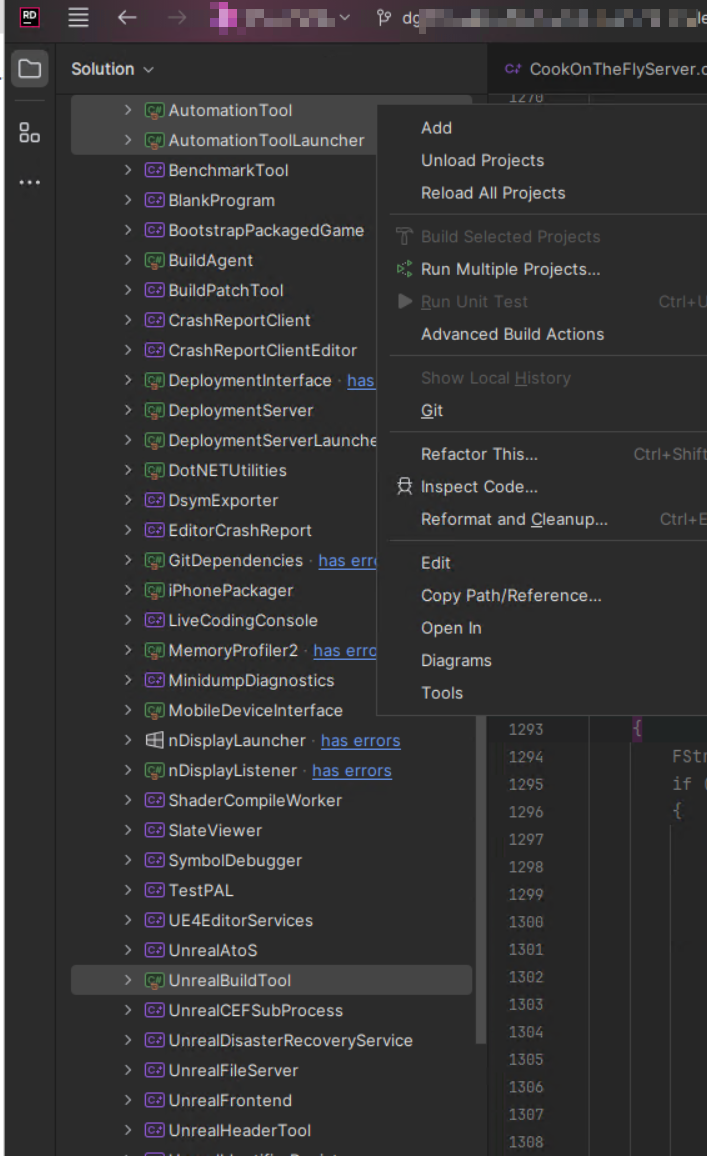
Task: Click the Git branch icon in the toolbar
Action: click(x=384, y=17)
